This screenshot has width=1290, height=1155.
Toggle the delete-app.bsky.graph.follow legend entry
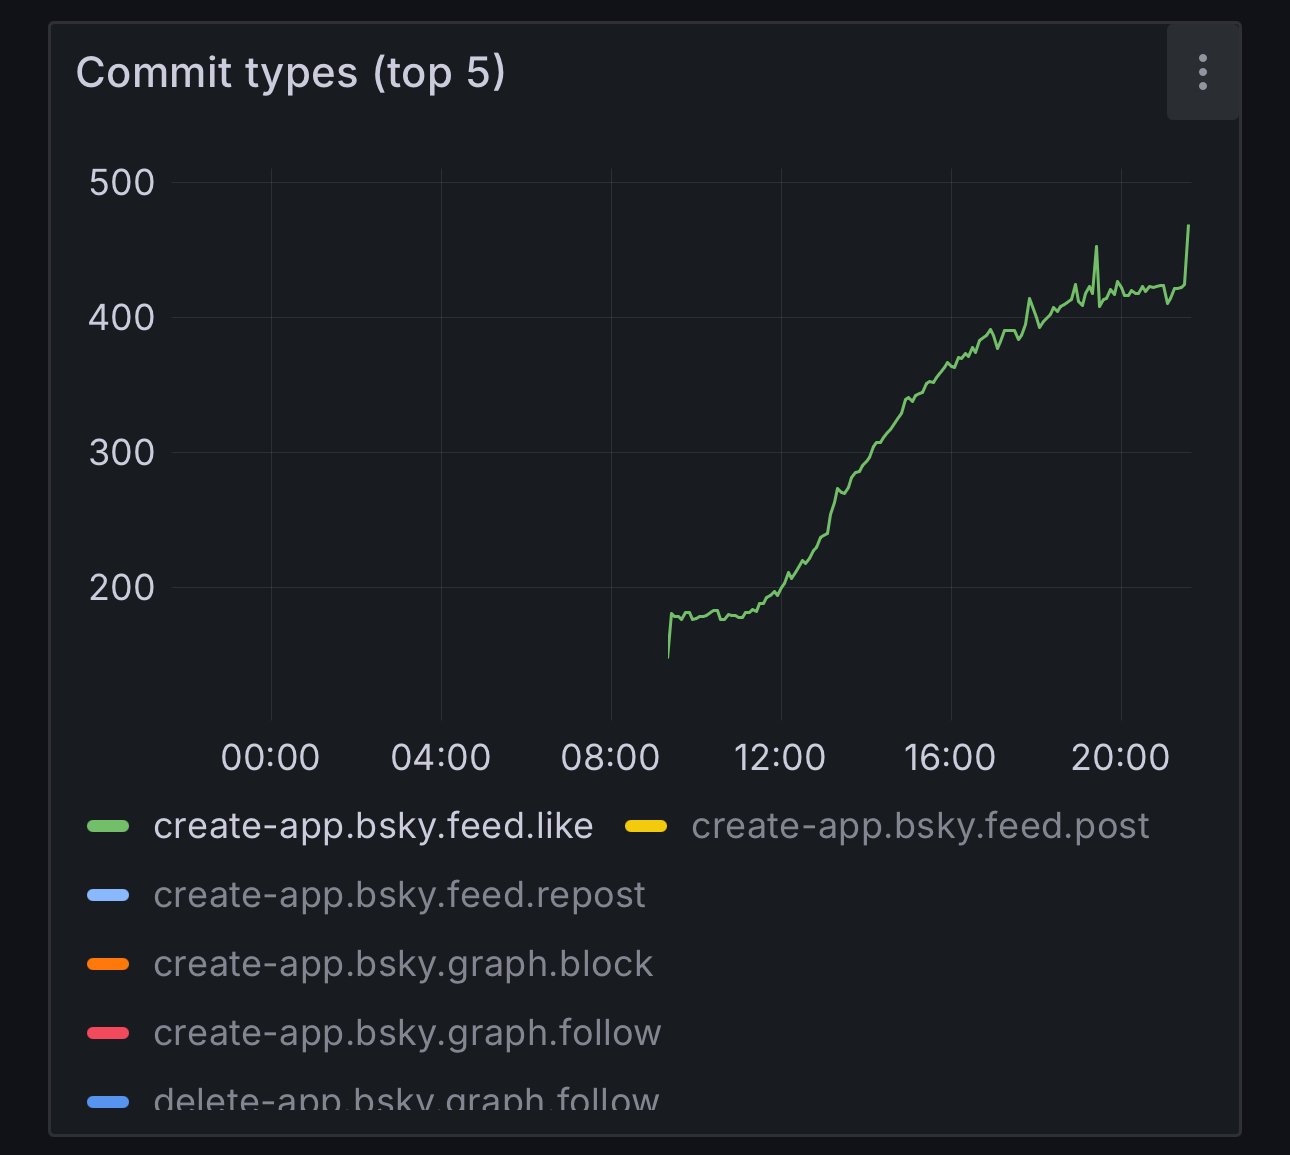[x=406, y=1099]
